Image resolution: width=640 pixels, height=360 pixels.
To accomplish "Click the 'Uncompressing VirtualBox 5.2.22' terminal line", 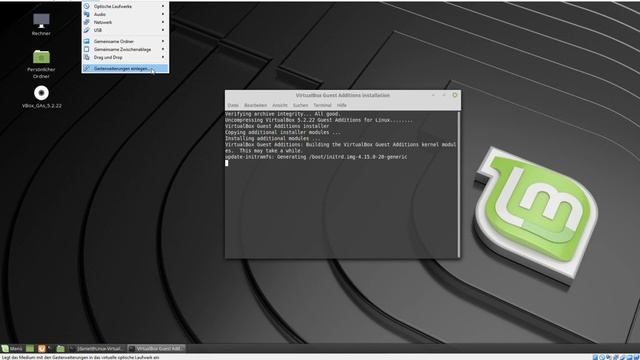I will 319,120.
